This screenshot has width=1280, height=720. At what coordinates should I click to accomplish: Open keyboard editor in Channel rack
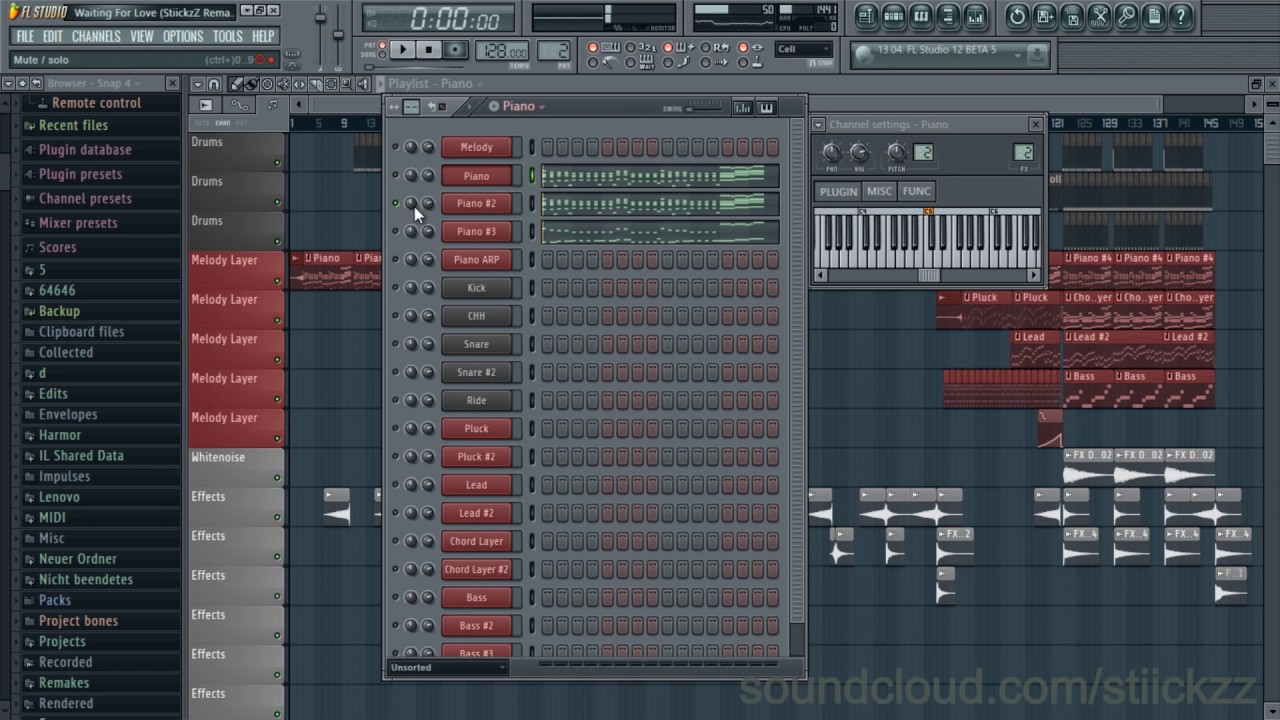point(767,107)
